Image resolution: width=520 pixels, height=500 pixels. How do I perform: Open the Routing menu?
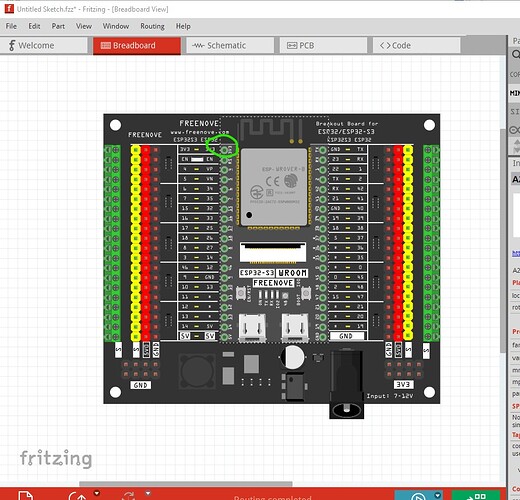coord(152,26)
